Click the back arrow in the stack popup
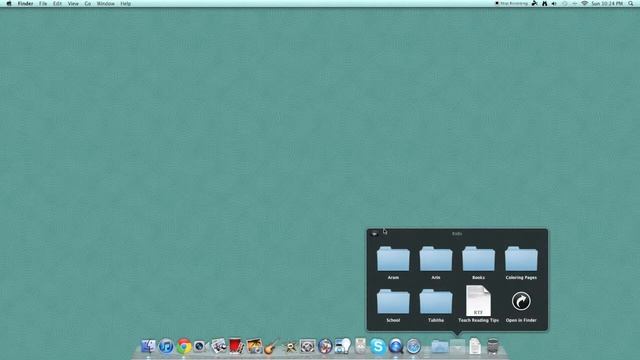The height and width of the screenshot is (360, 640). pos(375,234)
